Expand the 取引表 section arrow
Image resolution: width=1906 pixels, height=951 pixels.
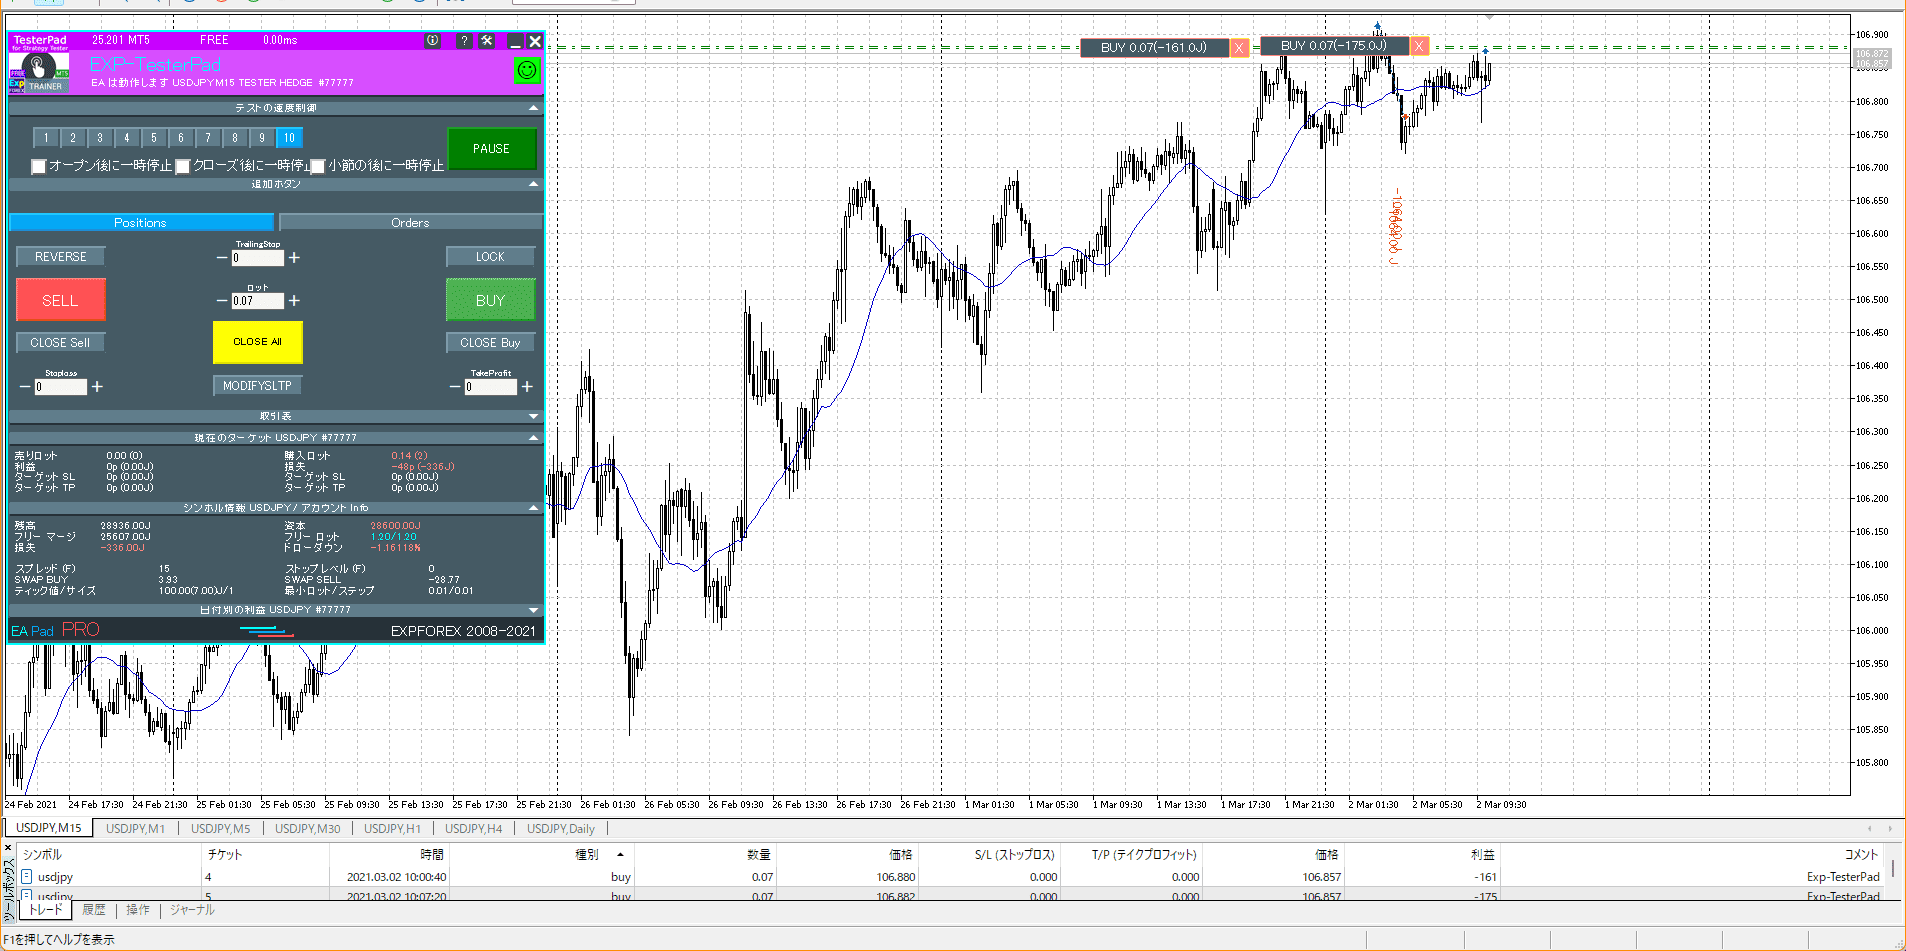(533, 416)
